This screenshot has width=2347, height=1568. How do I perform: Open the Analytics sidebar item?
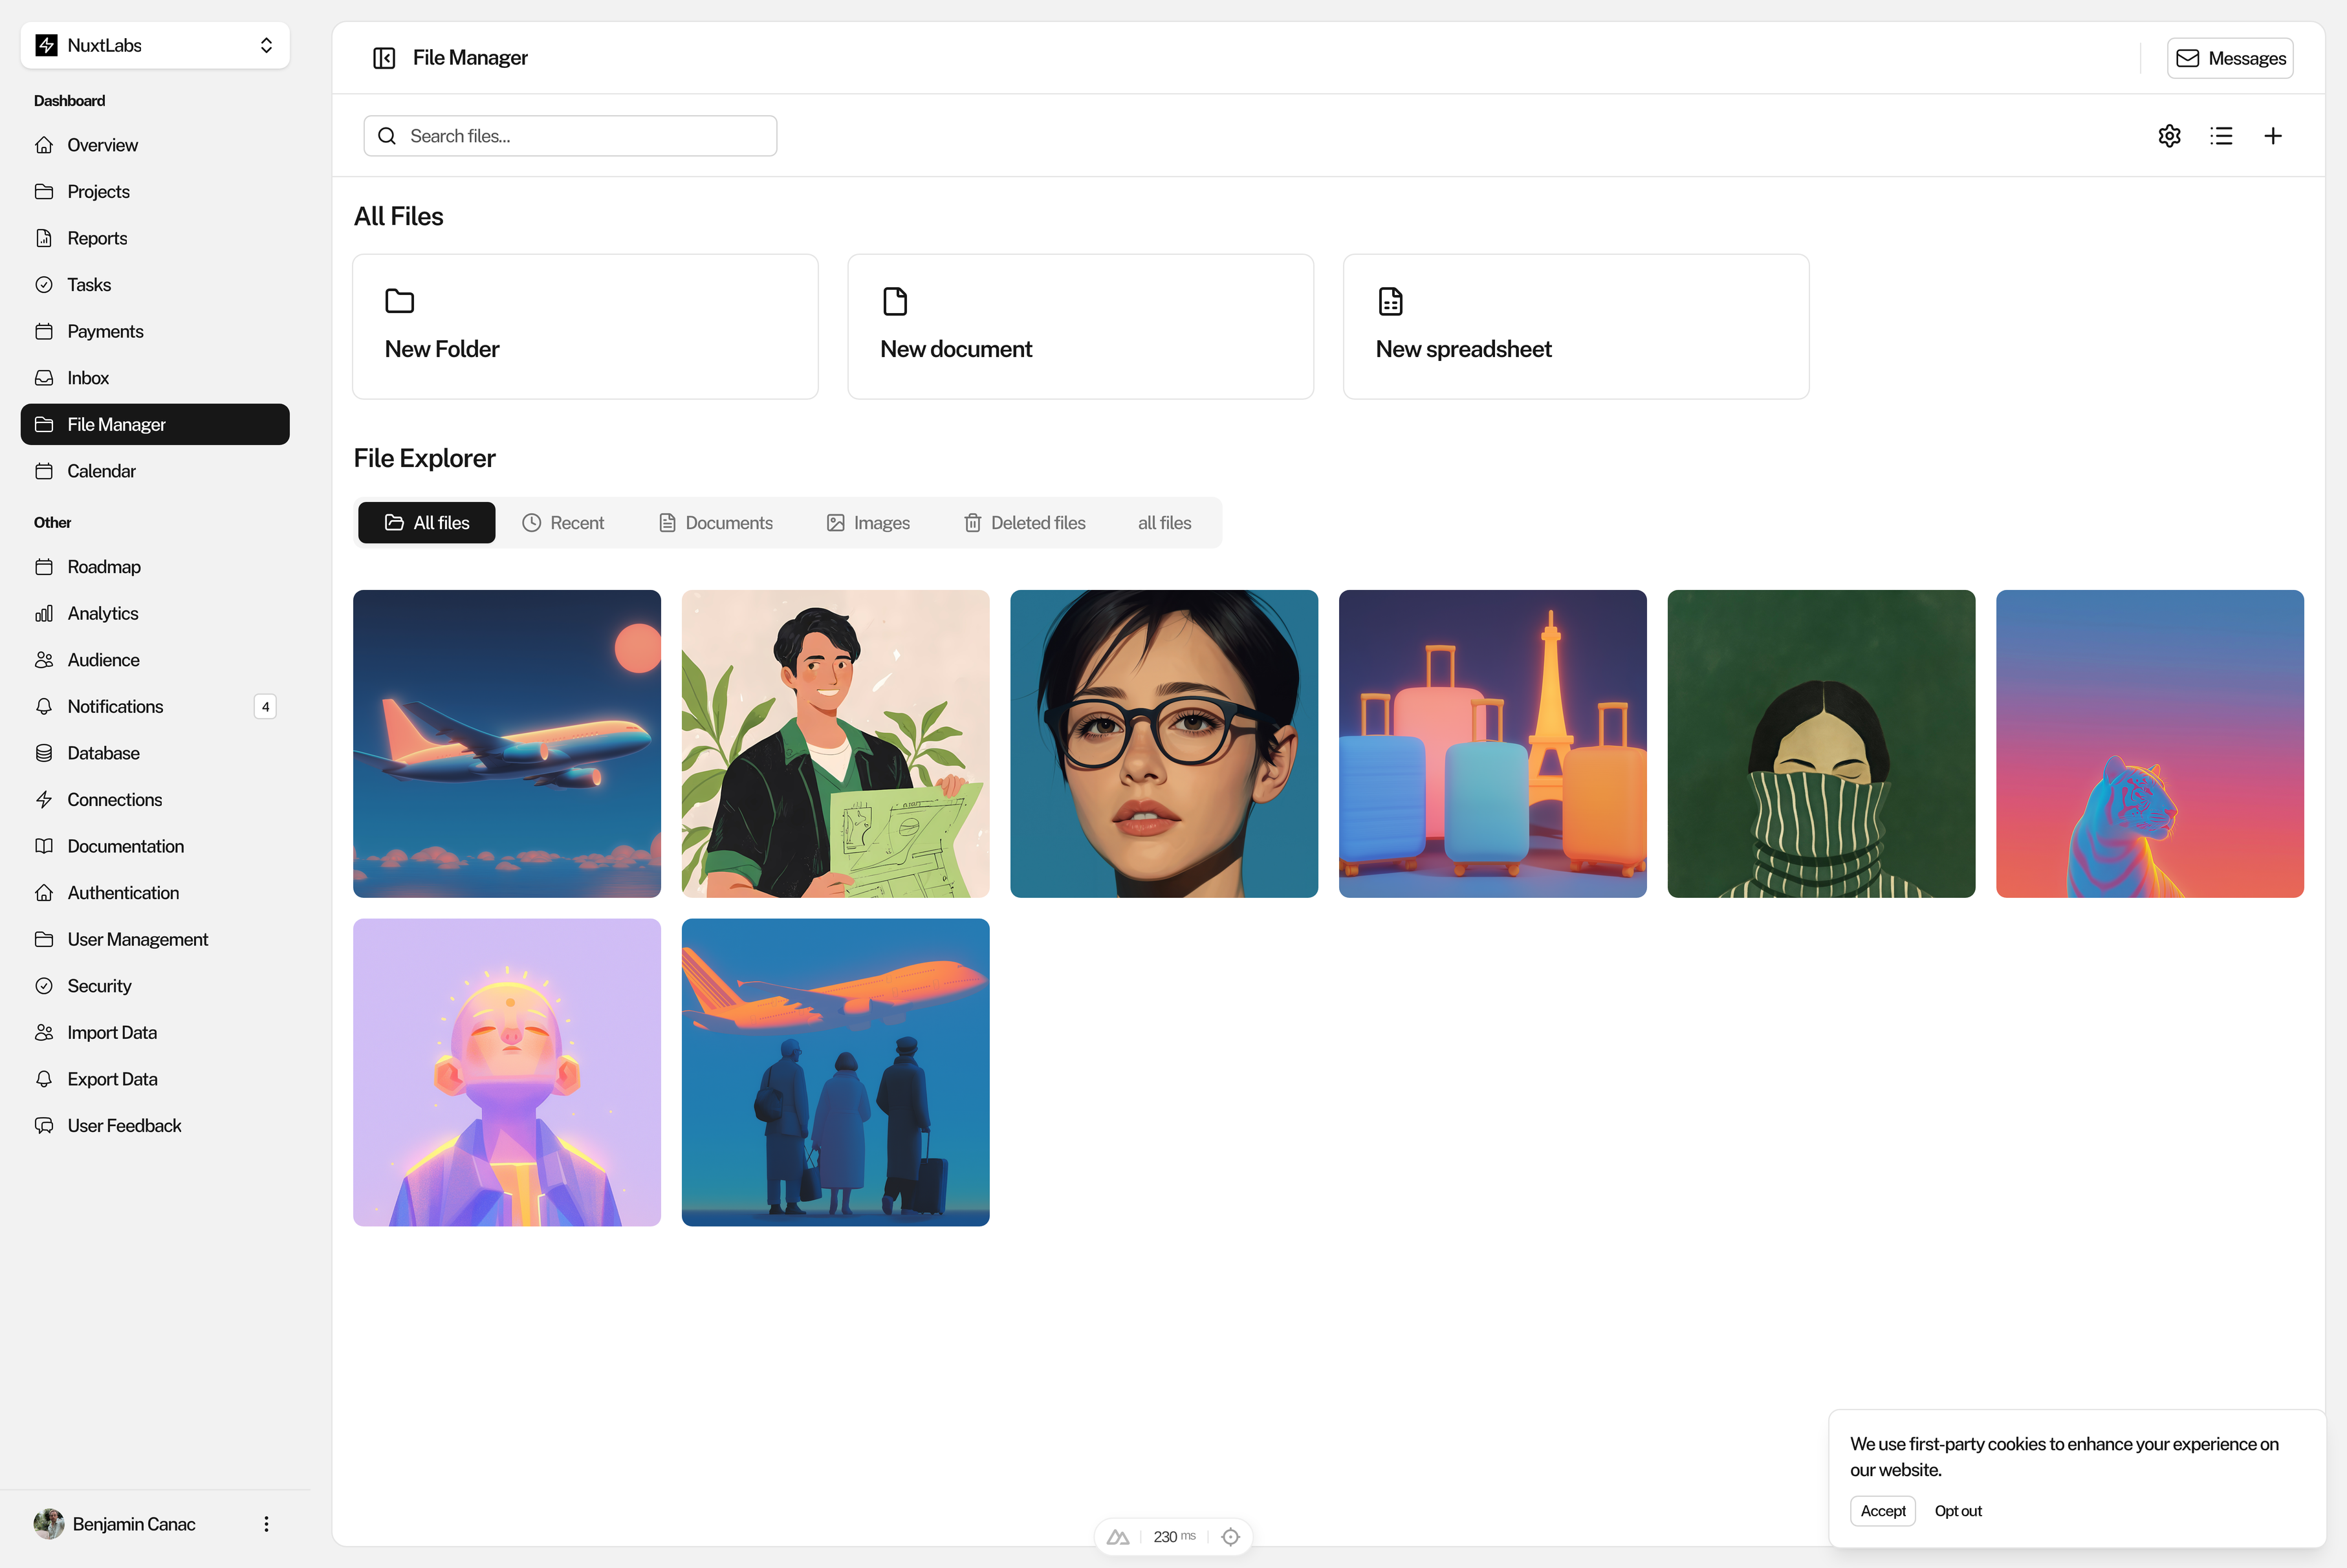[x=103, y=613]
